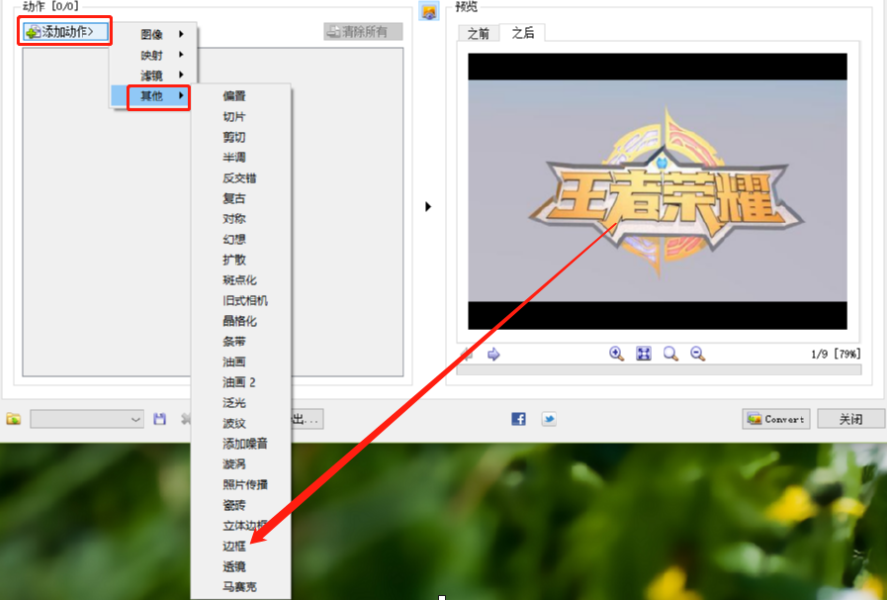Expand the 图像 submenu
887x600 pixels.
coord(153,34)
